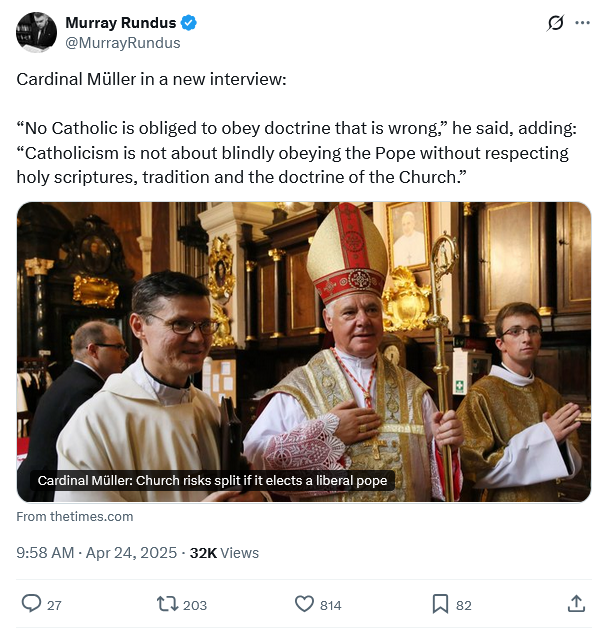
Task: Click the reply speech bubble icon
Action: [x=31, y=604]
